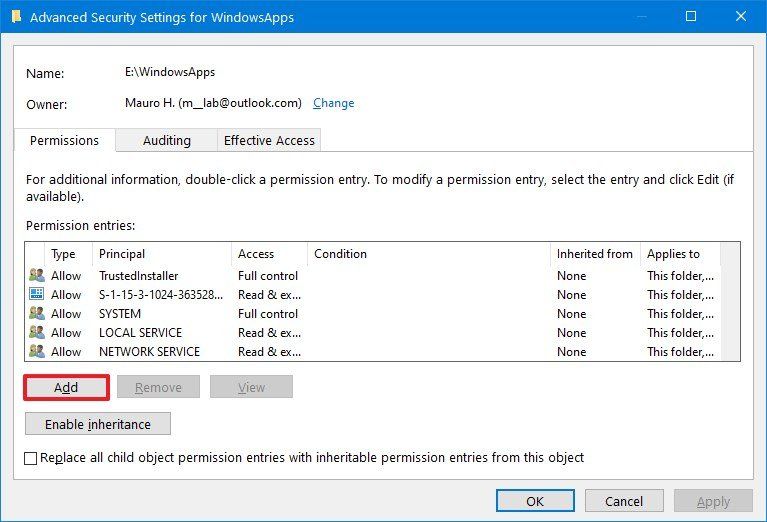Screen dimensions: 767x522
Task: Switch to the Auditing tab
Action: pos(166,141)
